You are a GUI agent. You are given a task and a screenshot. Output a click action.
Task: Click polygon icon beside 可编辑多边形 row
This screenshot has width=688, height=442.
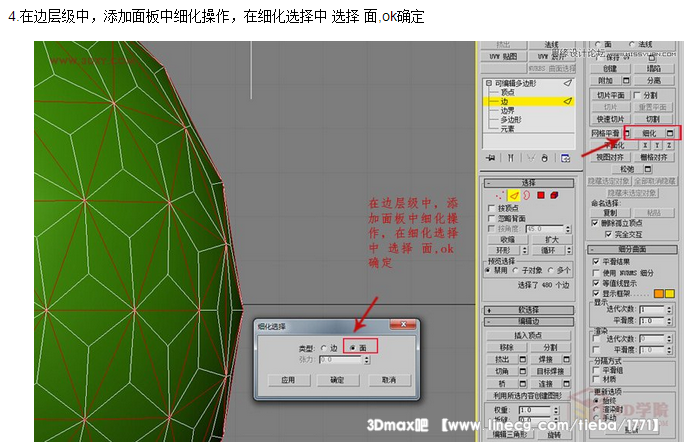[568, 83]
